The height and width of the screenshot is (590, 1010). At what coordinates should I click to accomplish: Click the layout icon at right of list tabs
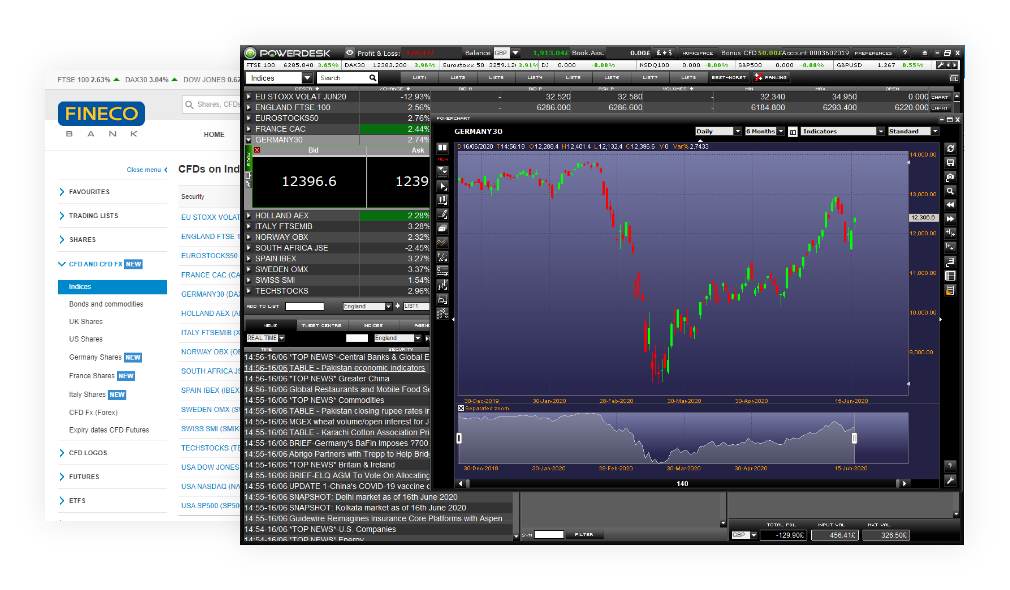click(954, 78)
